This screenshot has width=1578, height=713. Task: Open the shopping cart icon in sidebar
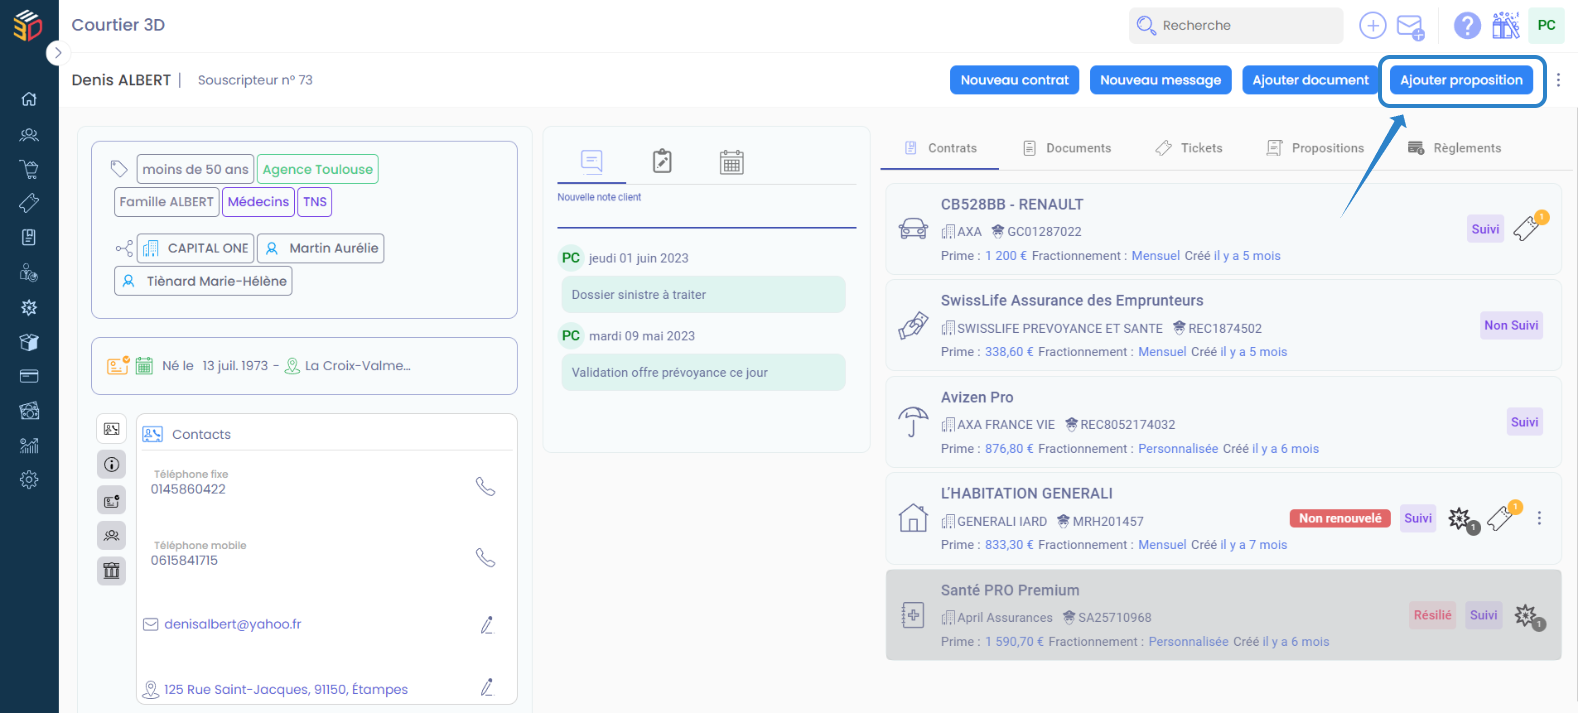point(29,169)
